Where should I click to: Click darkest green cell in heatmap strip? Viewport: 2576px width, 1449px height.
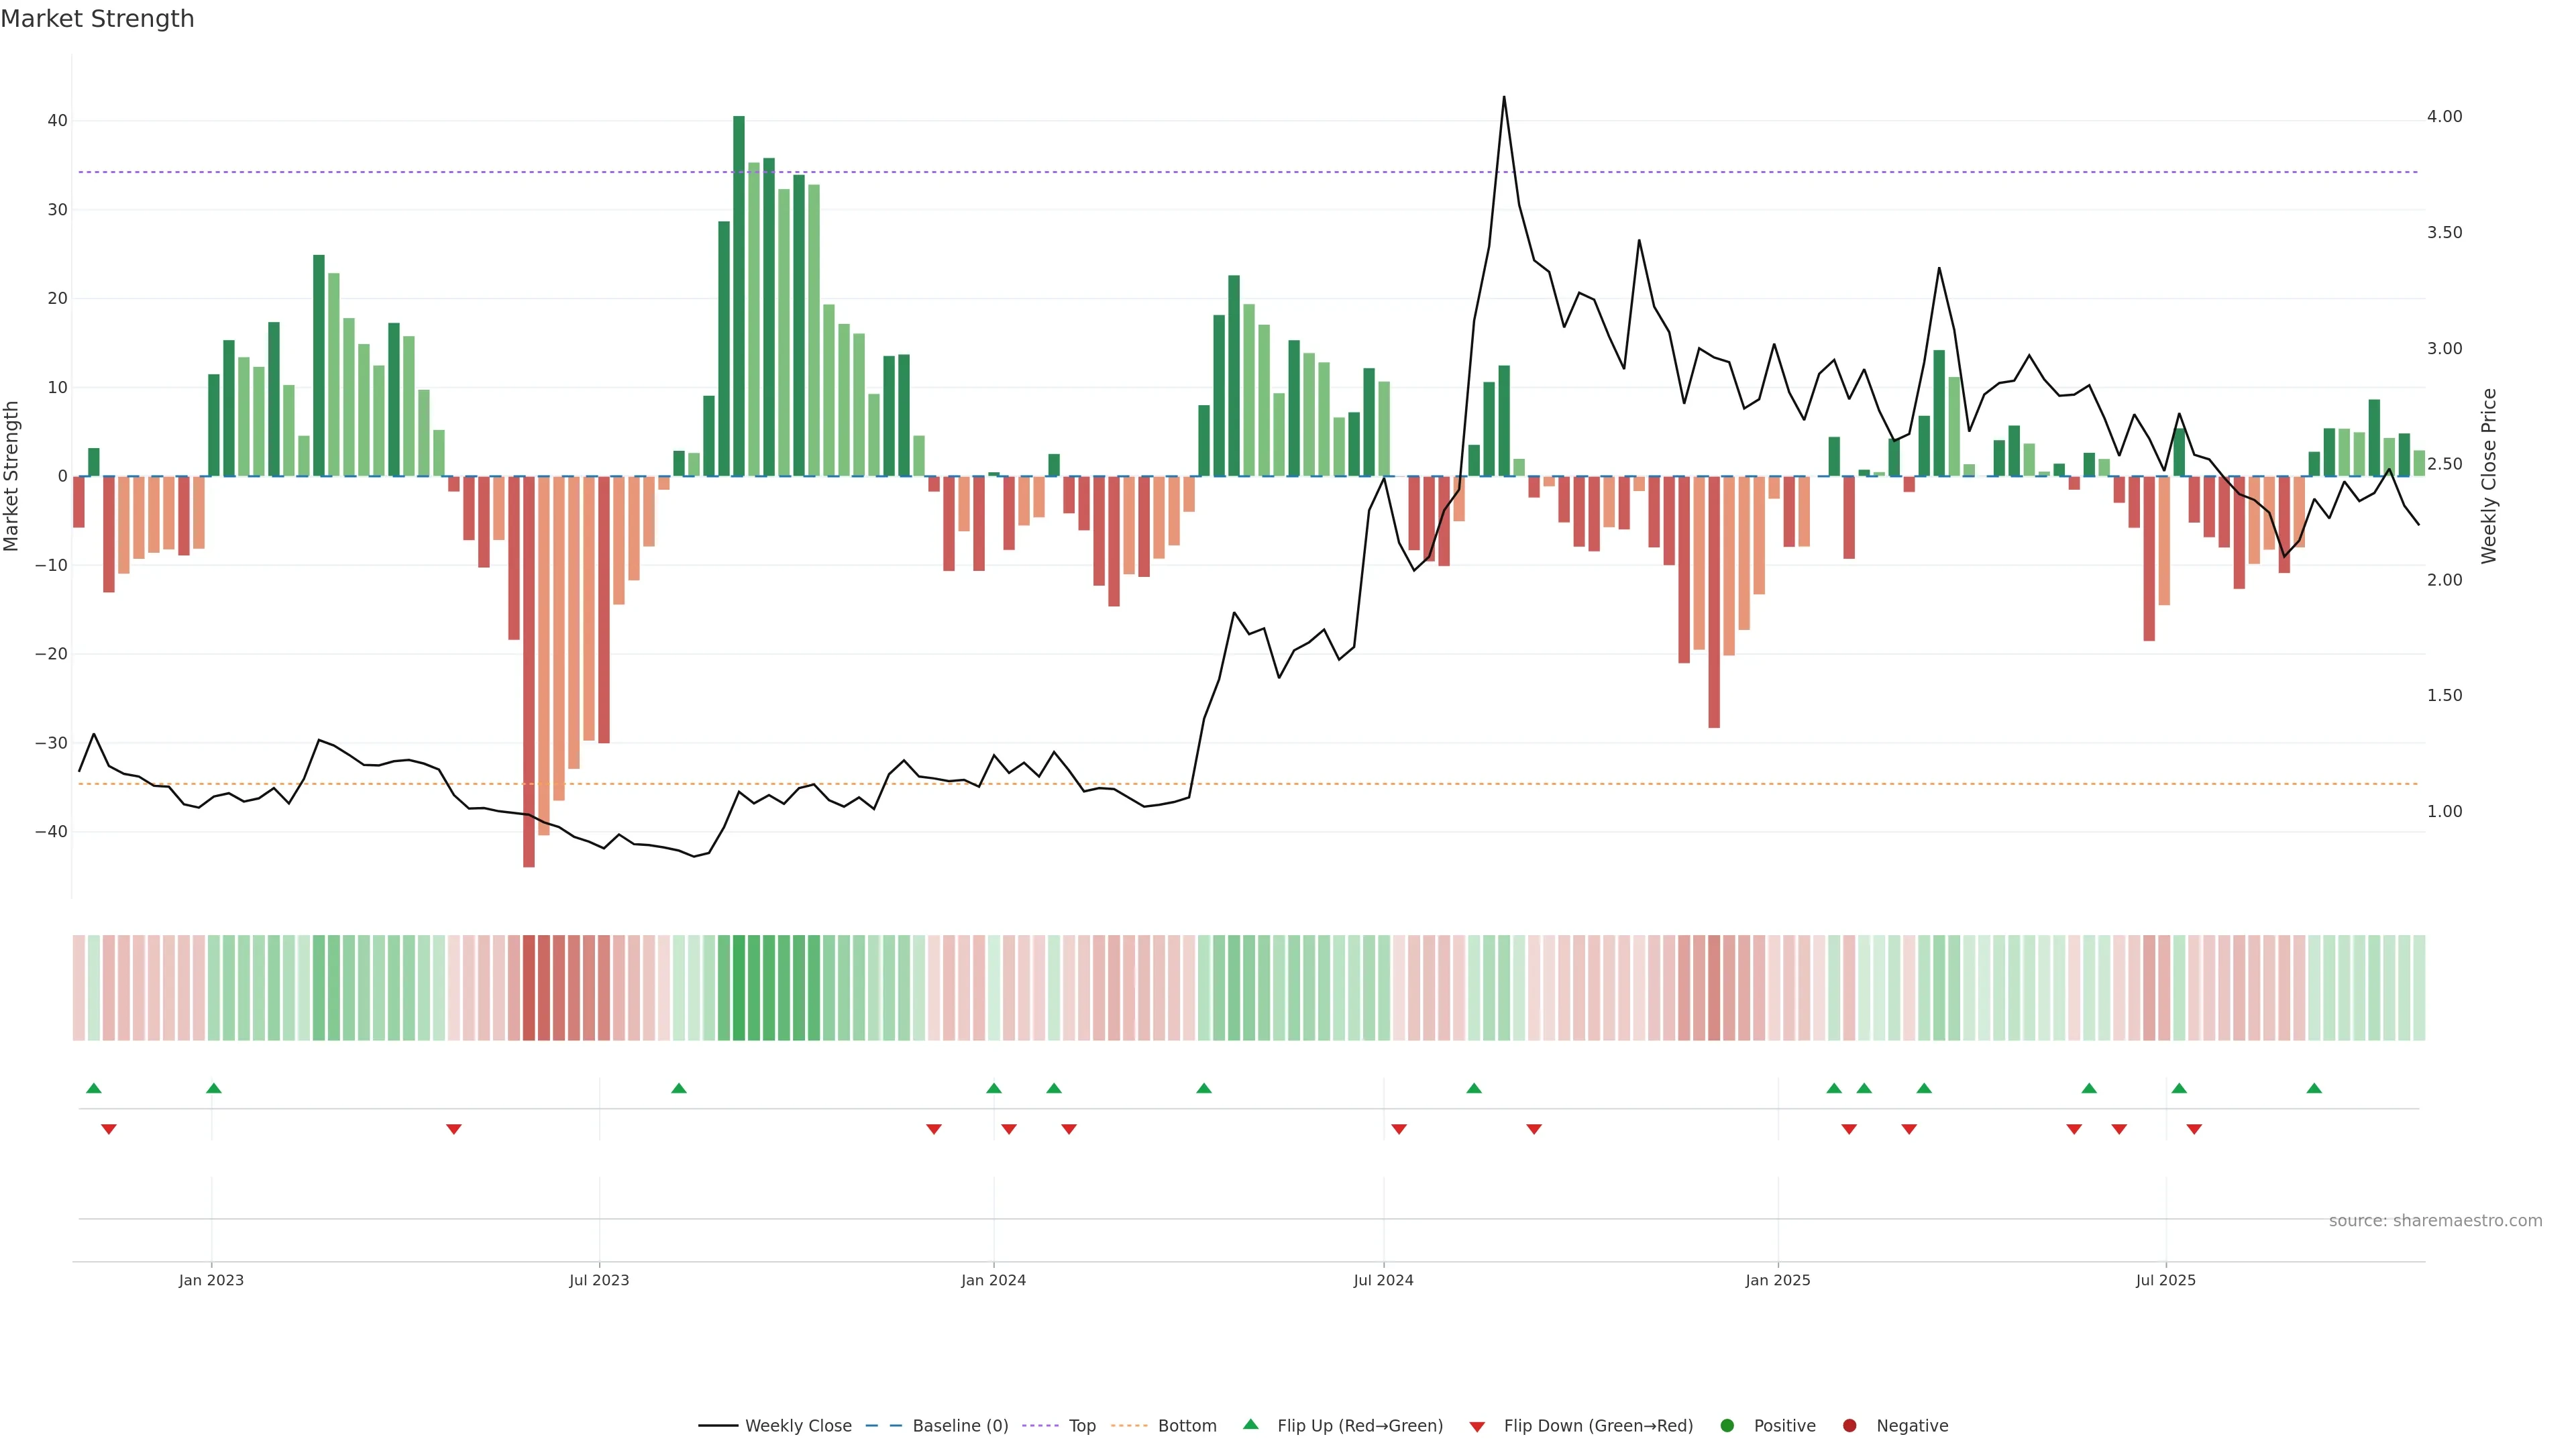tap(739, 987)
